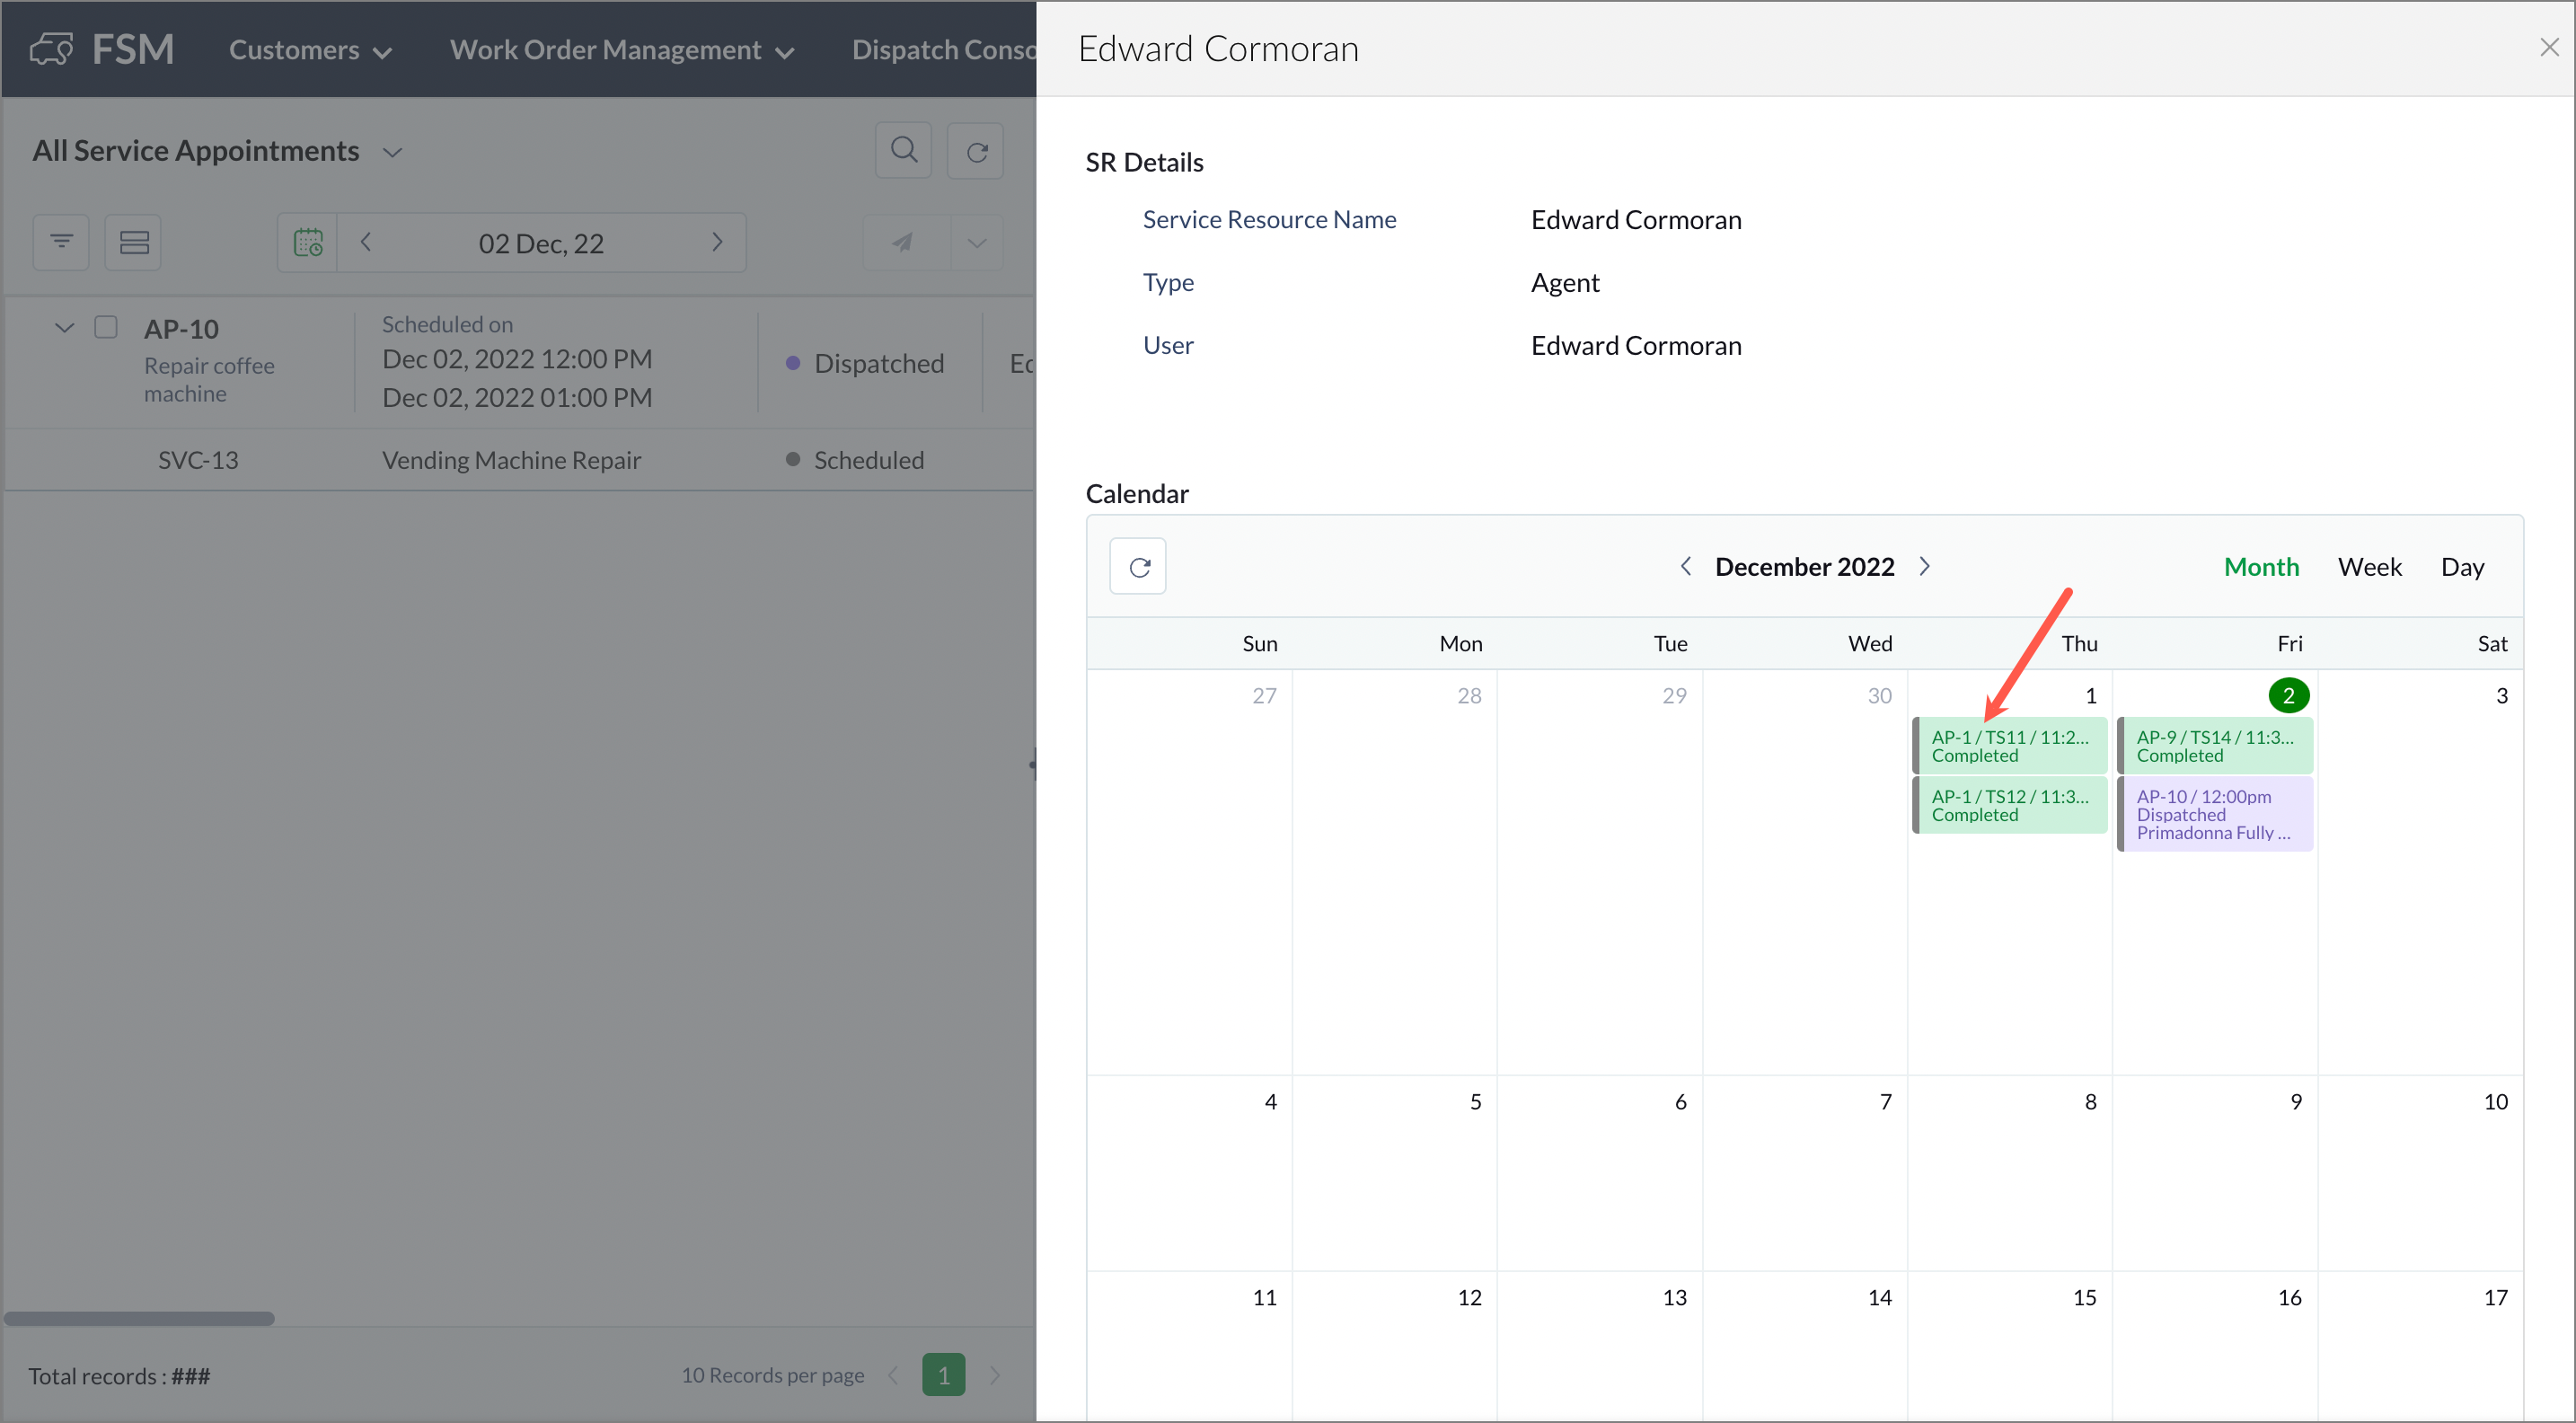Go to next month after December 2022
This screenshot has width=2576, height=1423.
pyautogui.click(x=1925, y=567)
